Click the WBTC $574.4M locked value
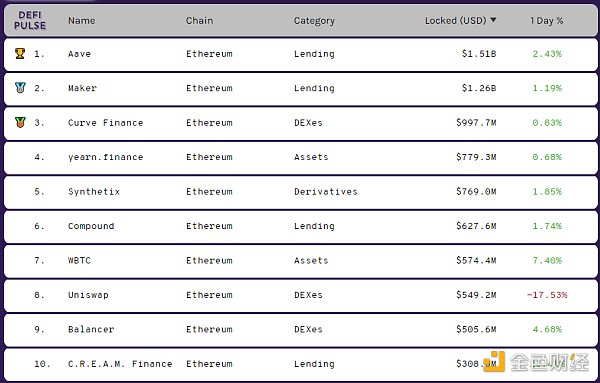Image resolution: width=600 pixels, height=383 pixels. 476,261
